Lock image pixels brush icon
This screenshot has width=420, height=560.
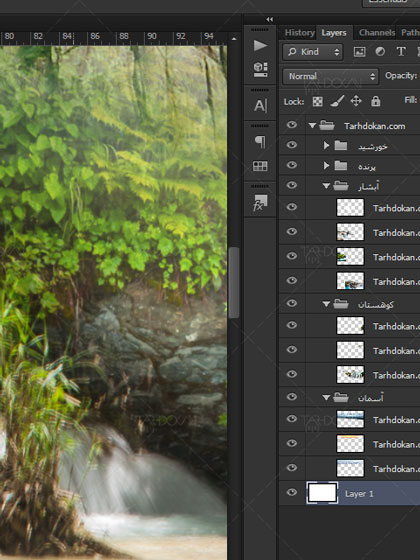point(337,101)
